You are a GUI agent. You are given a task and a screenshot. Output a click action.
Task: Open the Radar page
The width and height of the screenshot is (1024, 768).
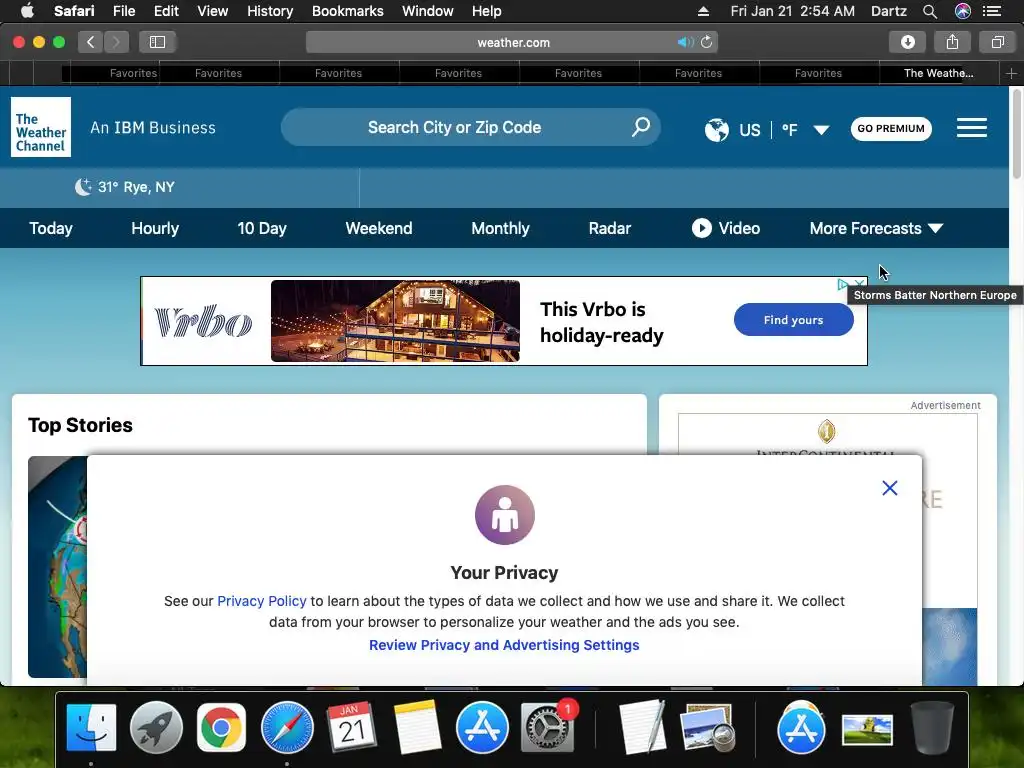click(609, 228)
